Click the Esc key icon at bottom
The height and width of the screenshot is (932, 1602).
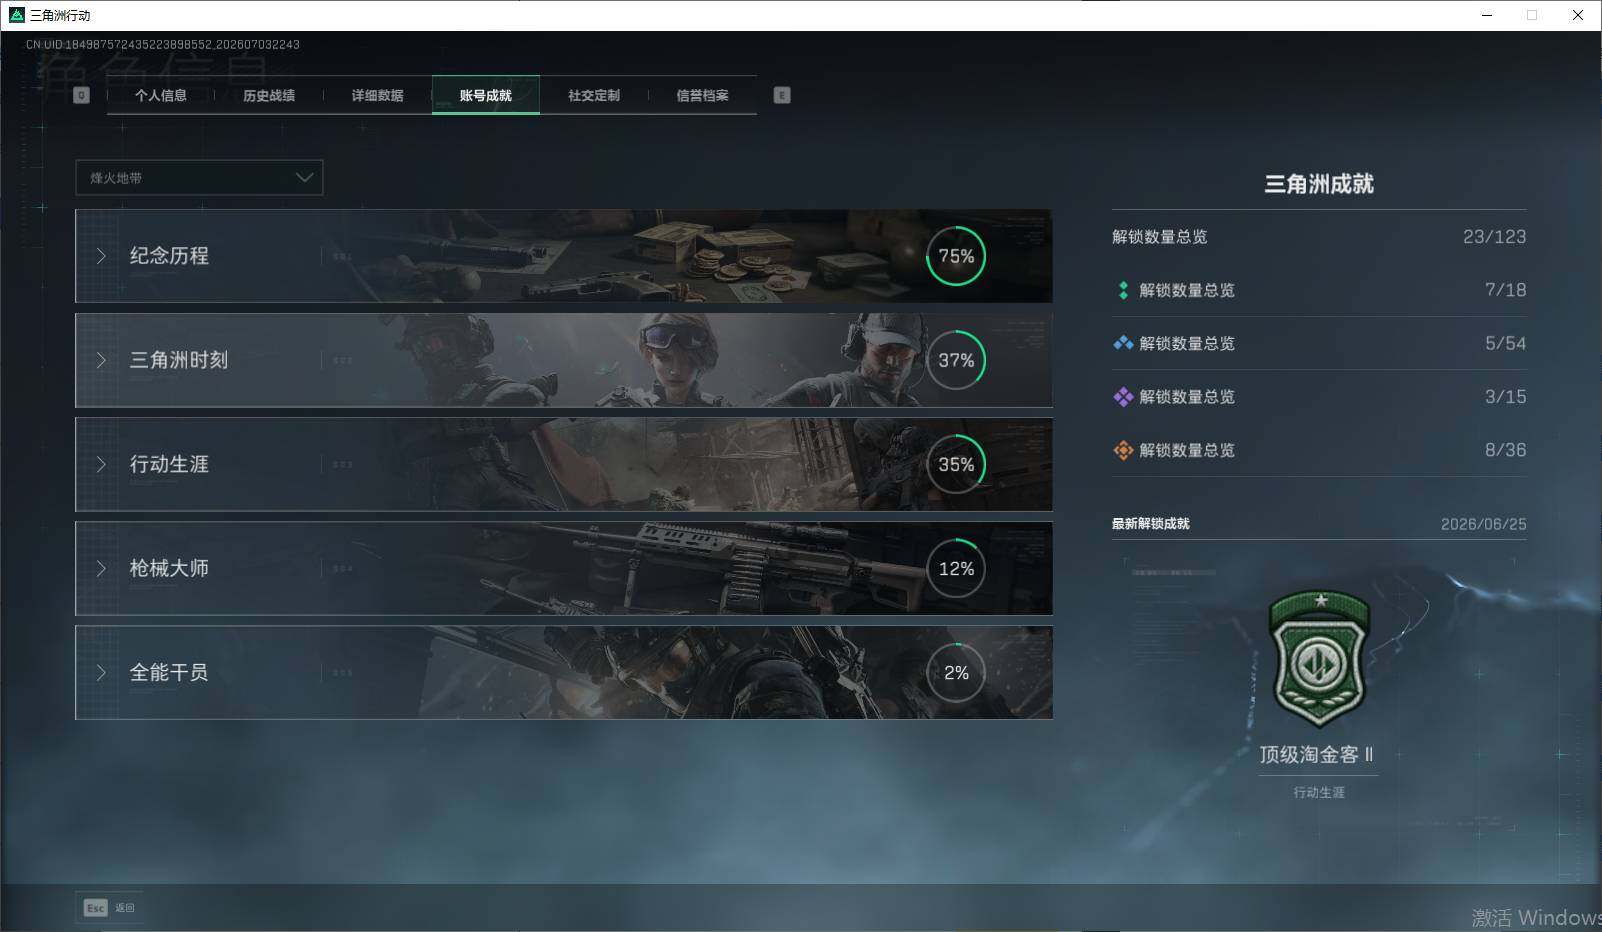pyautogui.click(x=95, y=908)
